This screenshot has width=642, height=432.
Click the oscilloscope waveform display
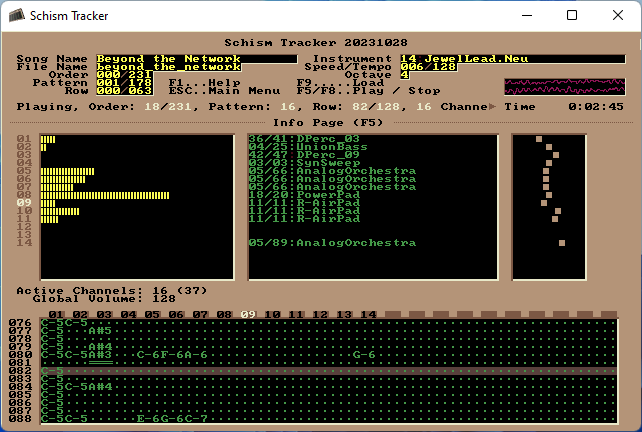564,86
